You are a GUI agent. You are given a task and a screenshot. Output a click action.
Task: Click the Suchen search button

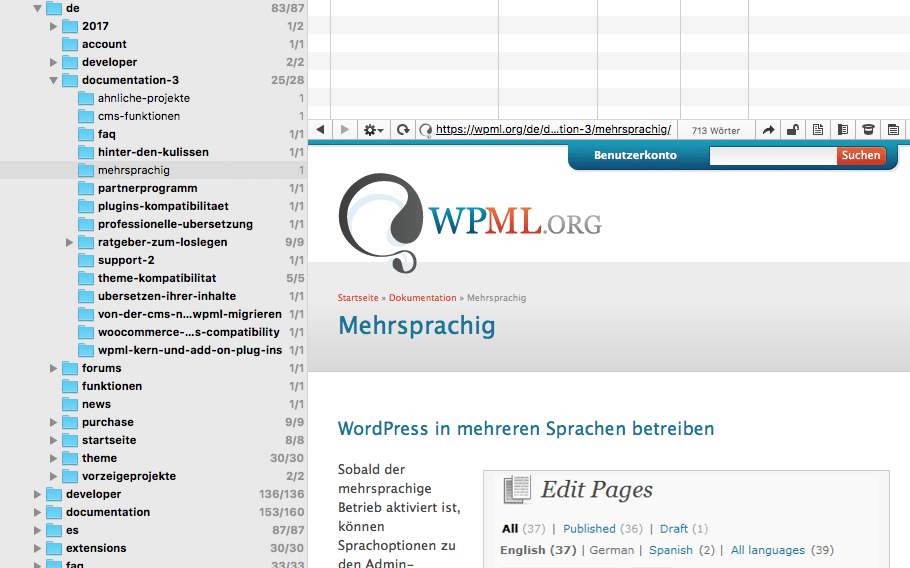860,156
